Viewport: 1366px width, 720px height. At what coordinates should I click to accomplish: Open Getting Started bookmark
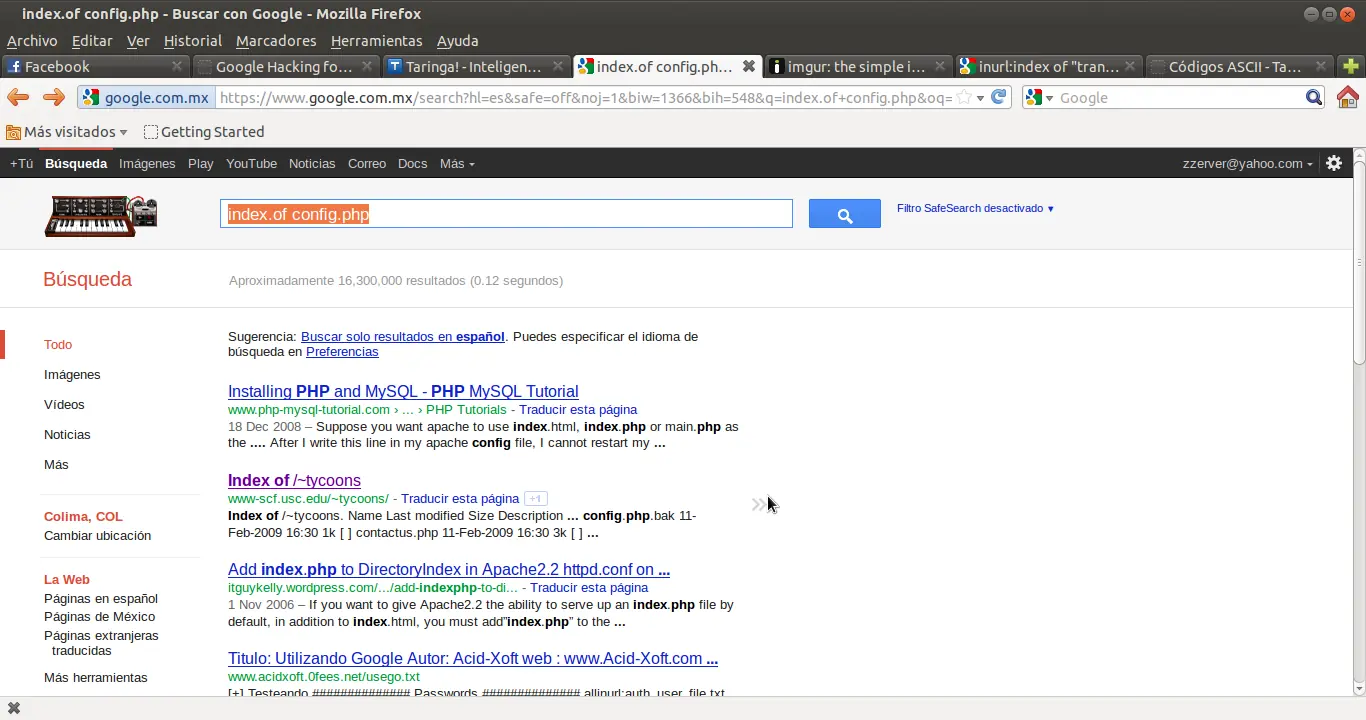(x=204, y=132)
